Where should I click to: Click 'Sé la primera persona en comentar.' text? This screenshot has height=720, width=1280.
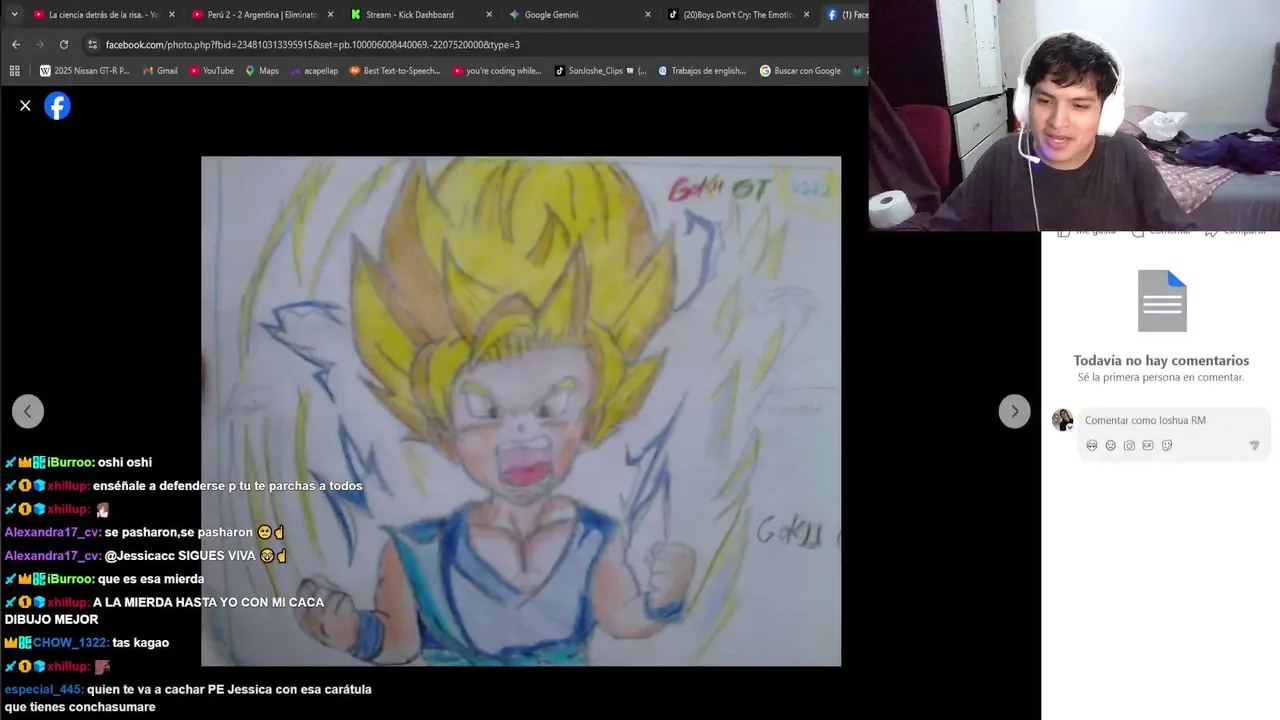point(1161,377)
